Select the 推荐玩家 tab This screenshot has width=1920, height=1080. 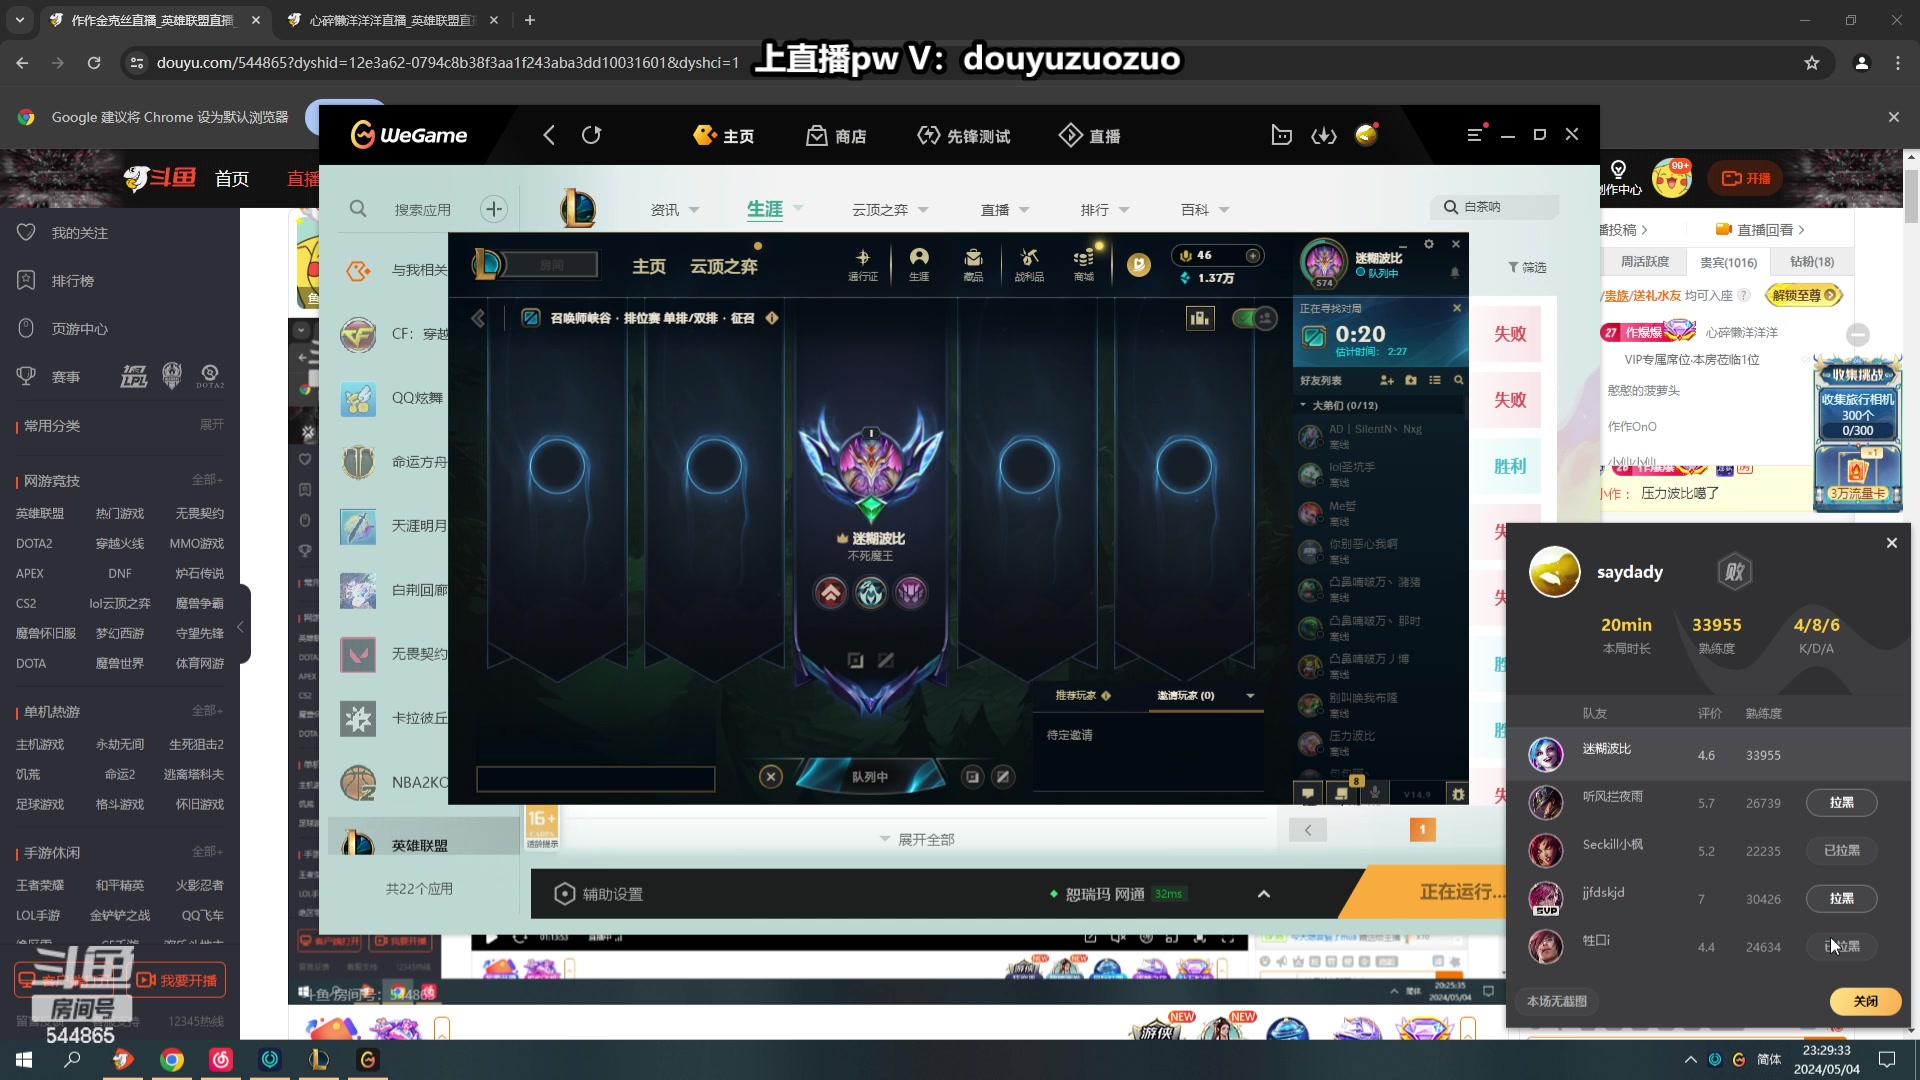(1083, 695)
